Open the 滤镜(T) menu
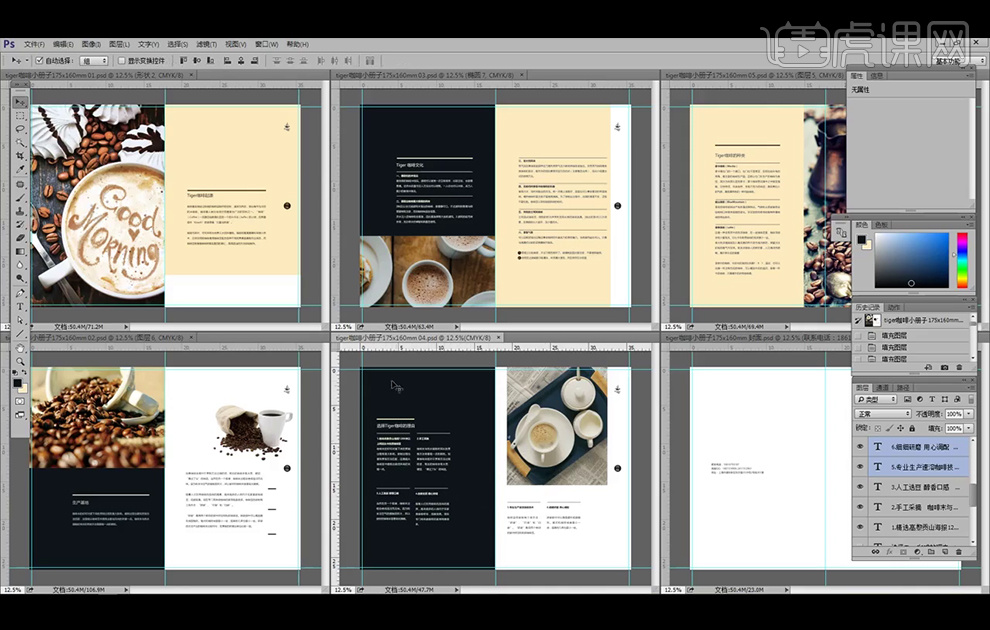Viewport: 990px width, 630px height. click(x=207, y=44)
